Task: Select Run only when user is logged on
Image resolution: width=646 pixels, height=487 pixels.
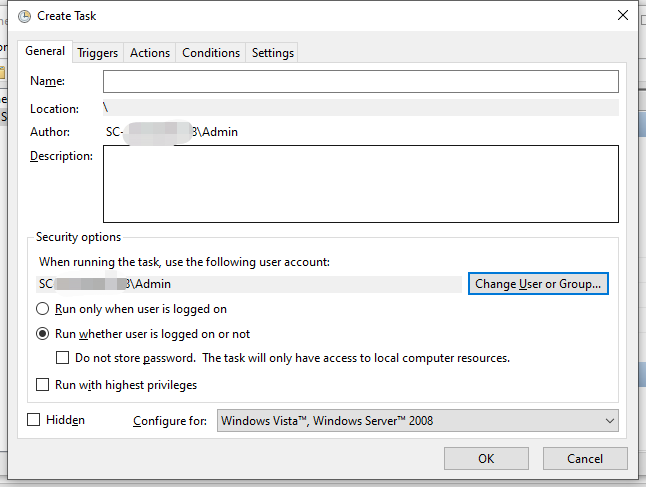Action: pyautogui.click(x=43, y=310)
